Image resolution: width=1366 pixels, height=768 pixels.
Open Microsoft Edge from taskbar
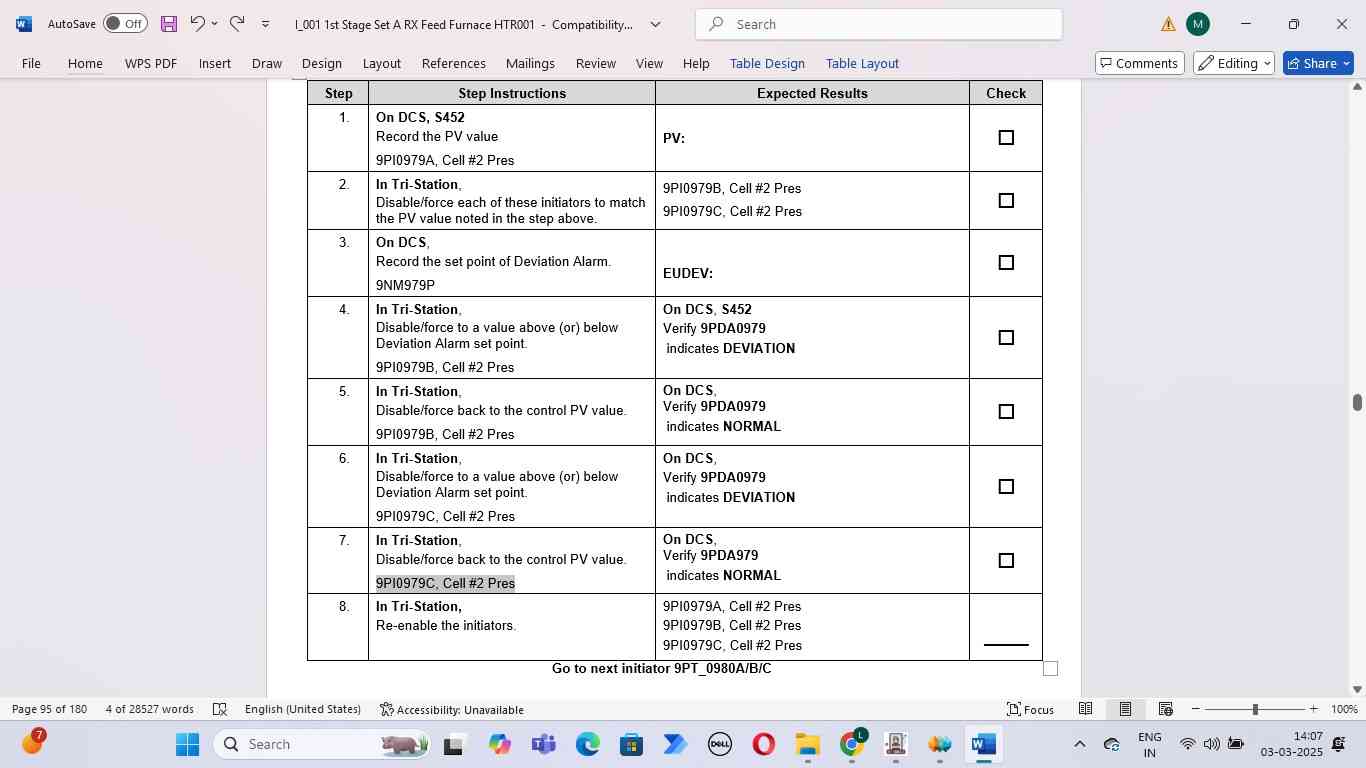pyautogui.click(x=587, y=744)
